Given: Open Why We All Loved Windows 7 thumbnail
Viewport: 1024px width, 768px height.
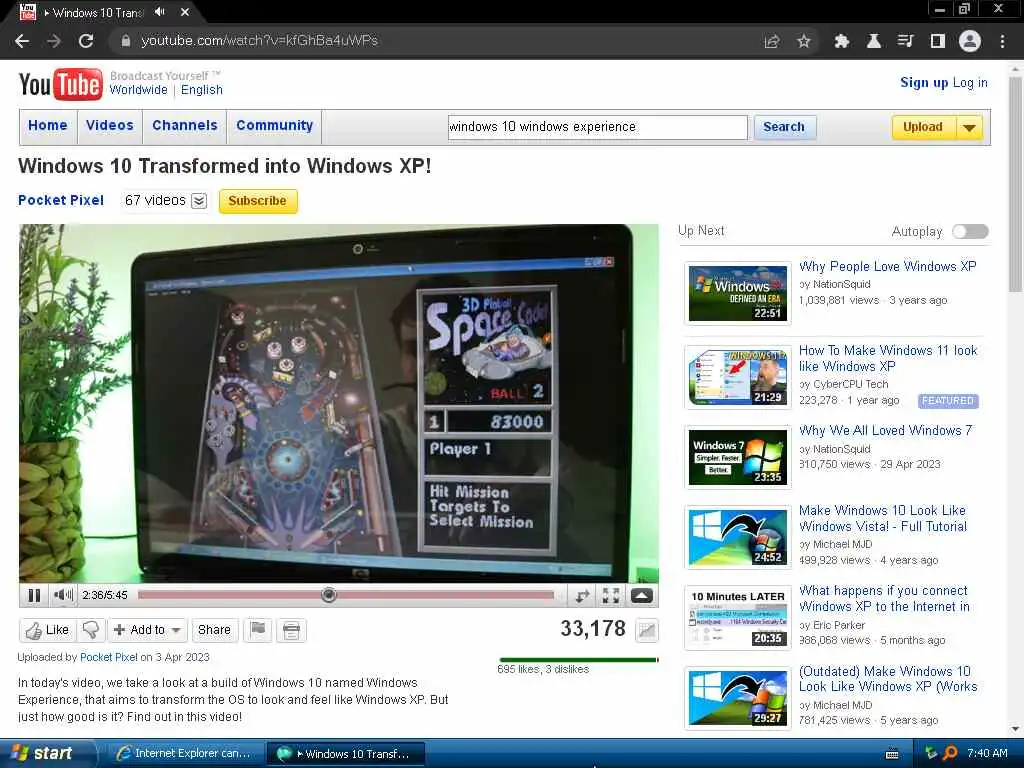Looking at the screenshot, I should tap(738, 457).
